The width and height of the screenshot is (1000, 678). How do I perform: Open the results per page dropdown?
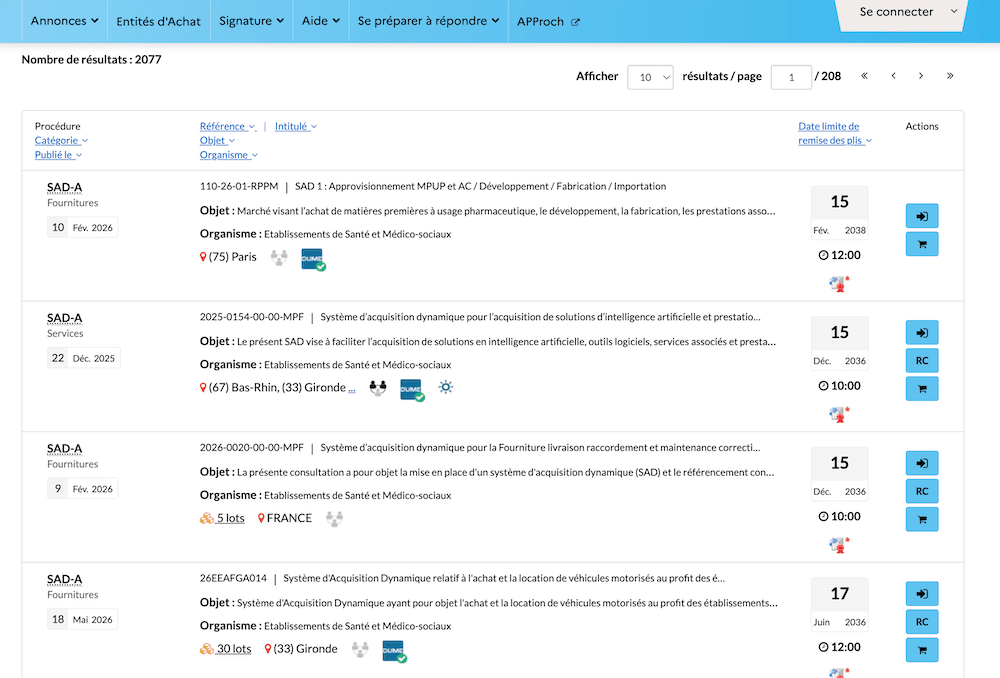[x=650, y=77]
